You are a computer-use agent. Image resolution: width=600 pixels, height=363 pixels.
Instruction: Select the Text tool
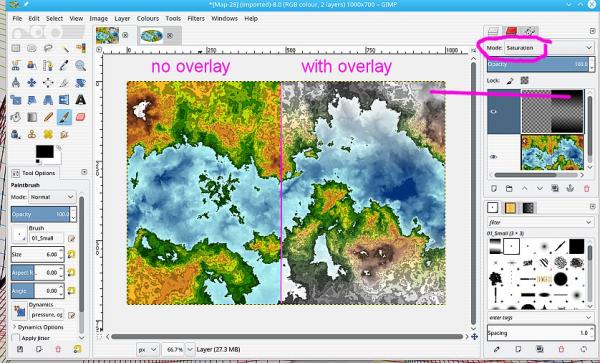(x=80, y=100)
